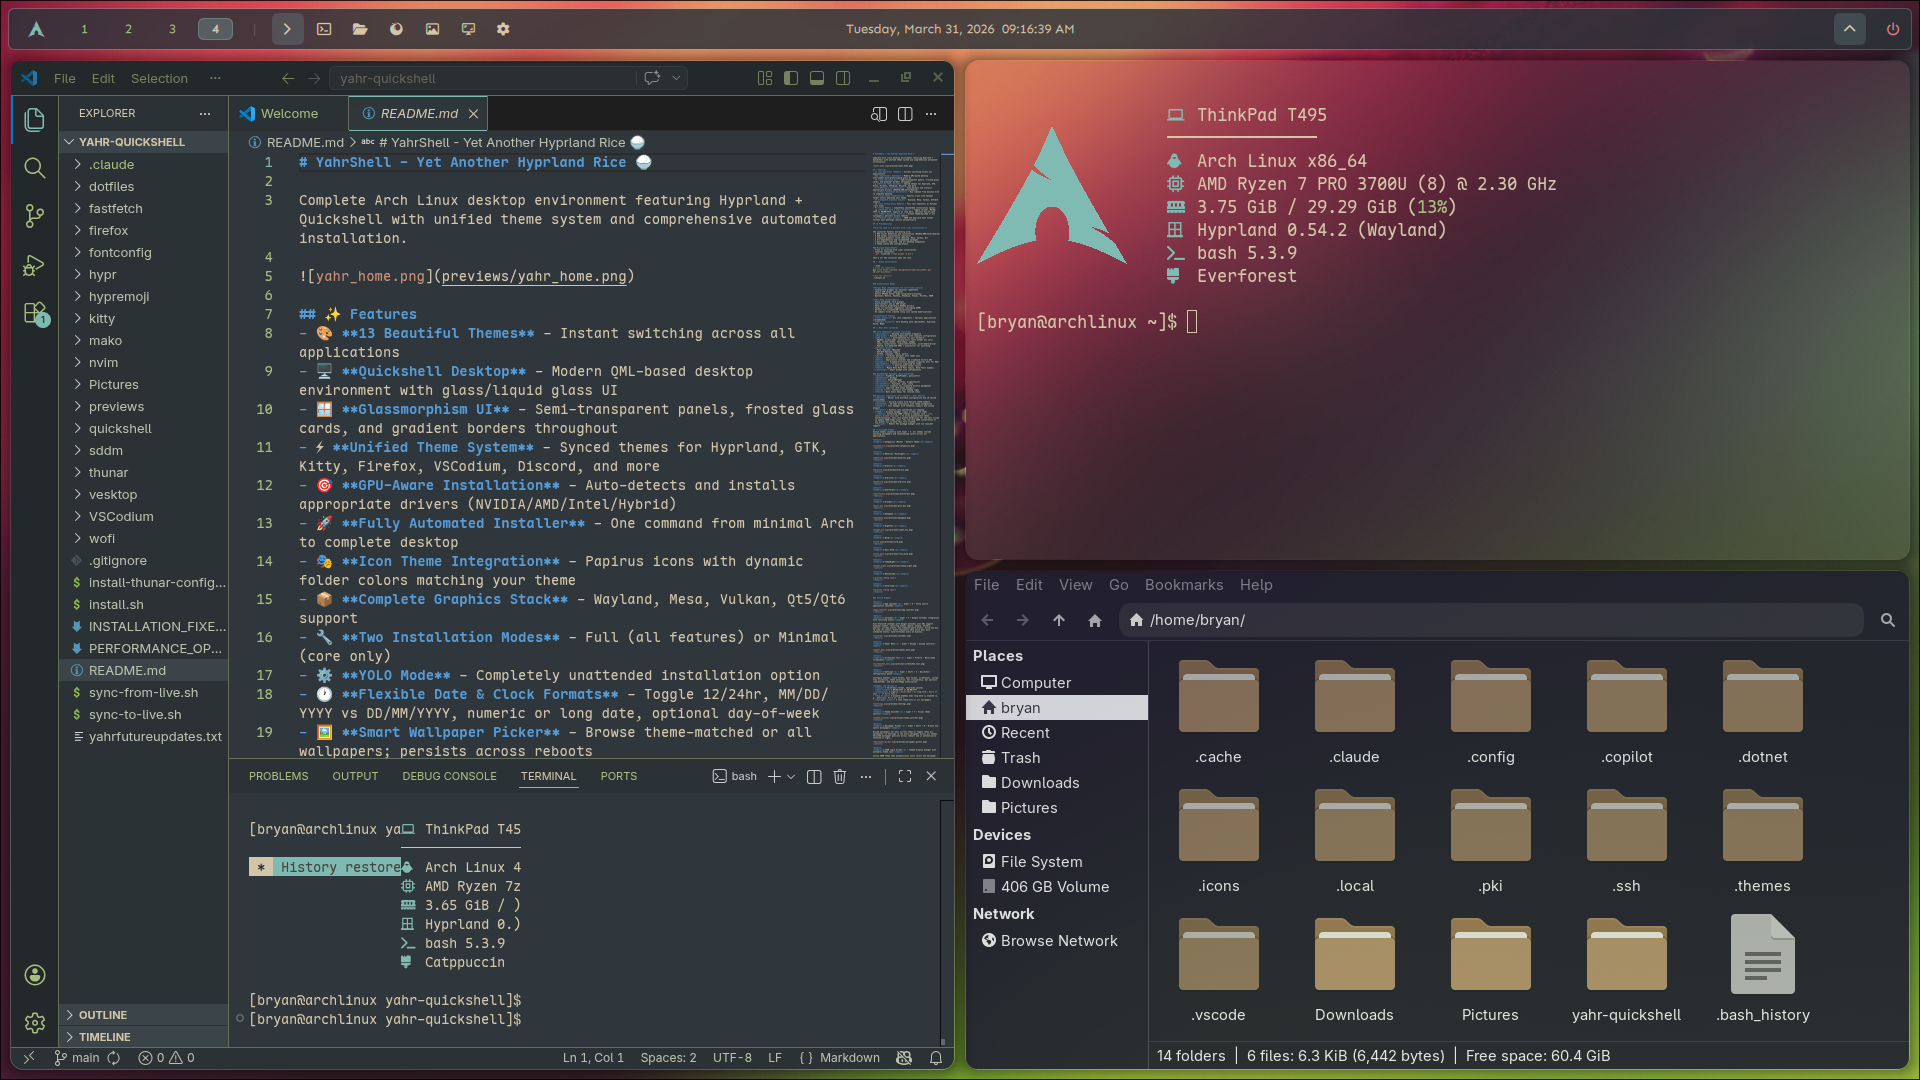Toggle secondary side bar layout button
The image size is (1920, 1080).
point(843,78)
